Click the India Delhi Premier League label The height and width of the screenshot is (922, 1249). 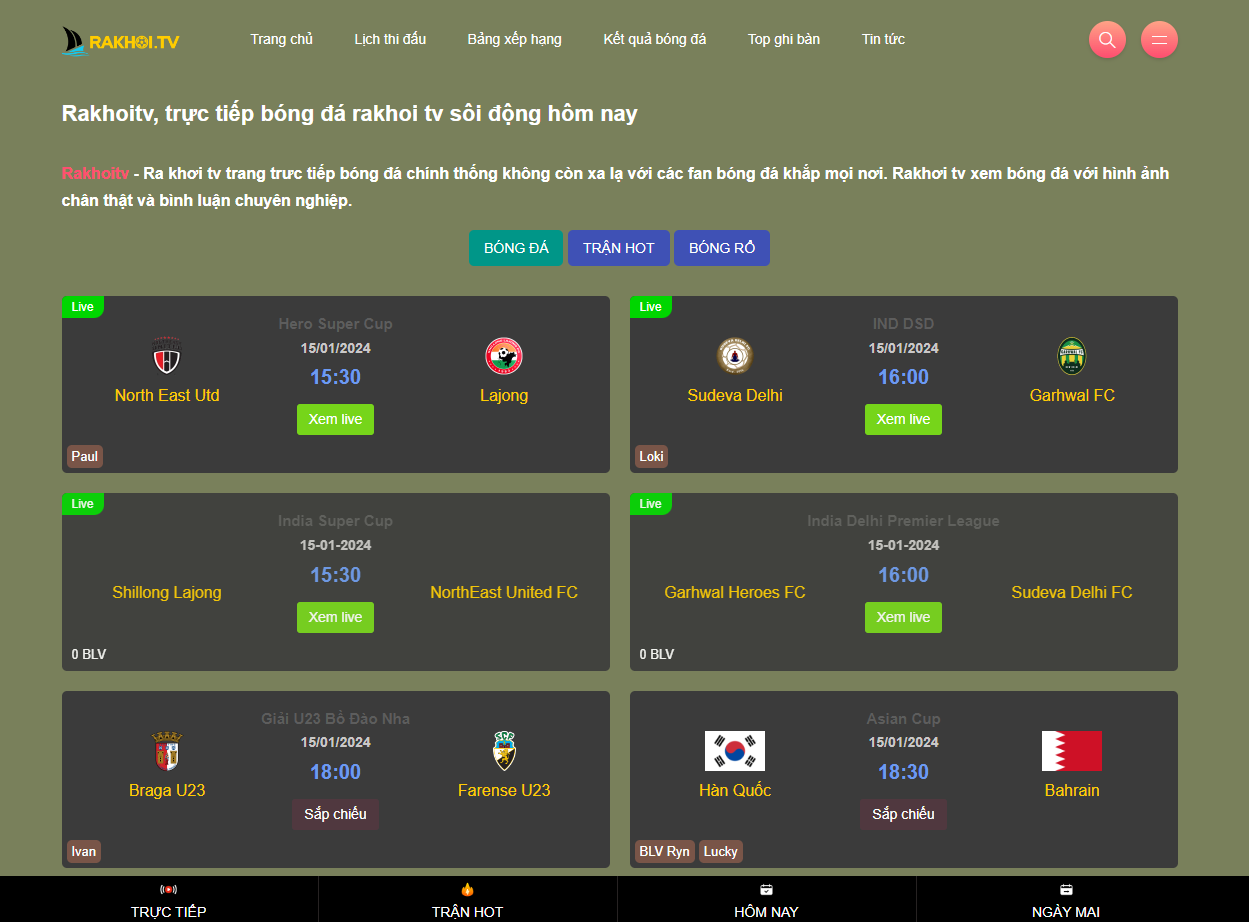(903, 521)
